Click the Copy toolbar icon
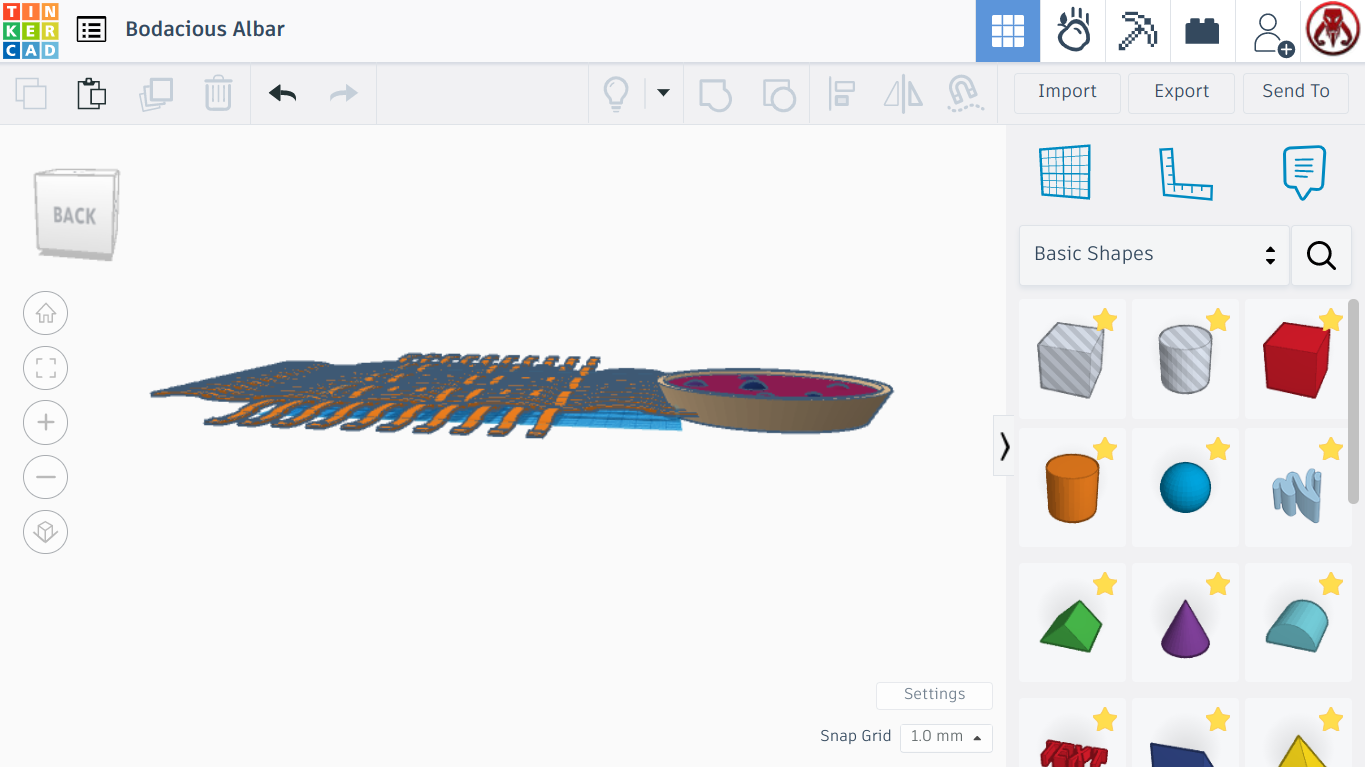 (31, 94)
